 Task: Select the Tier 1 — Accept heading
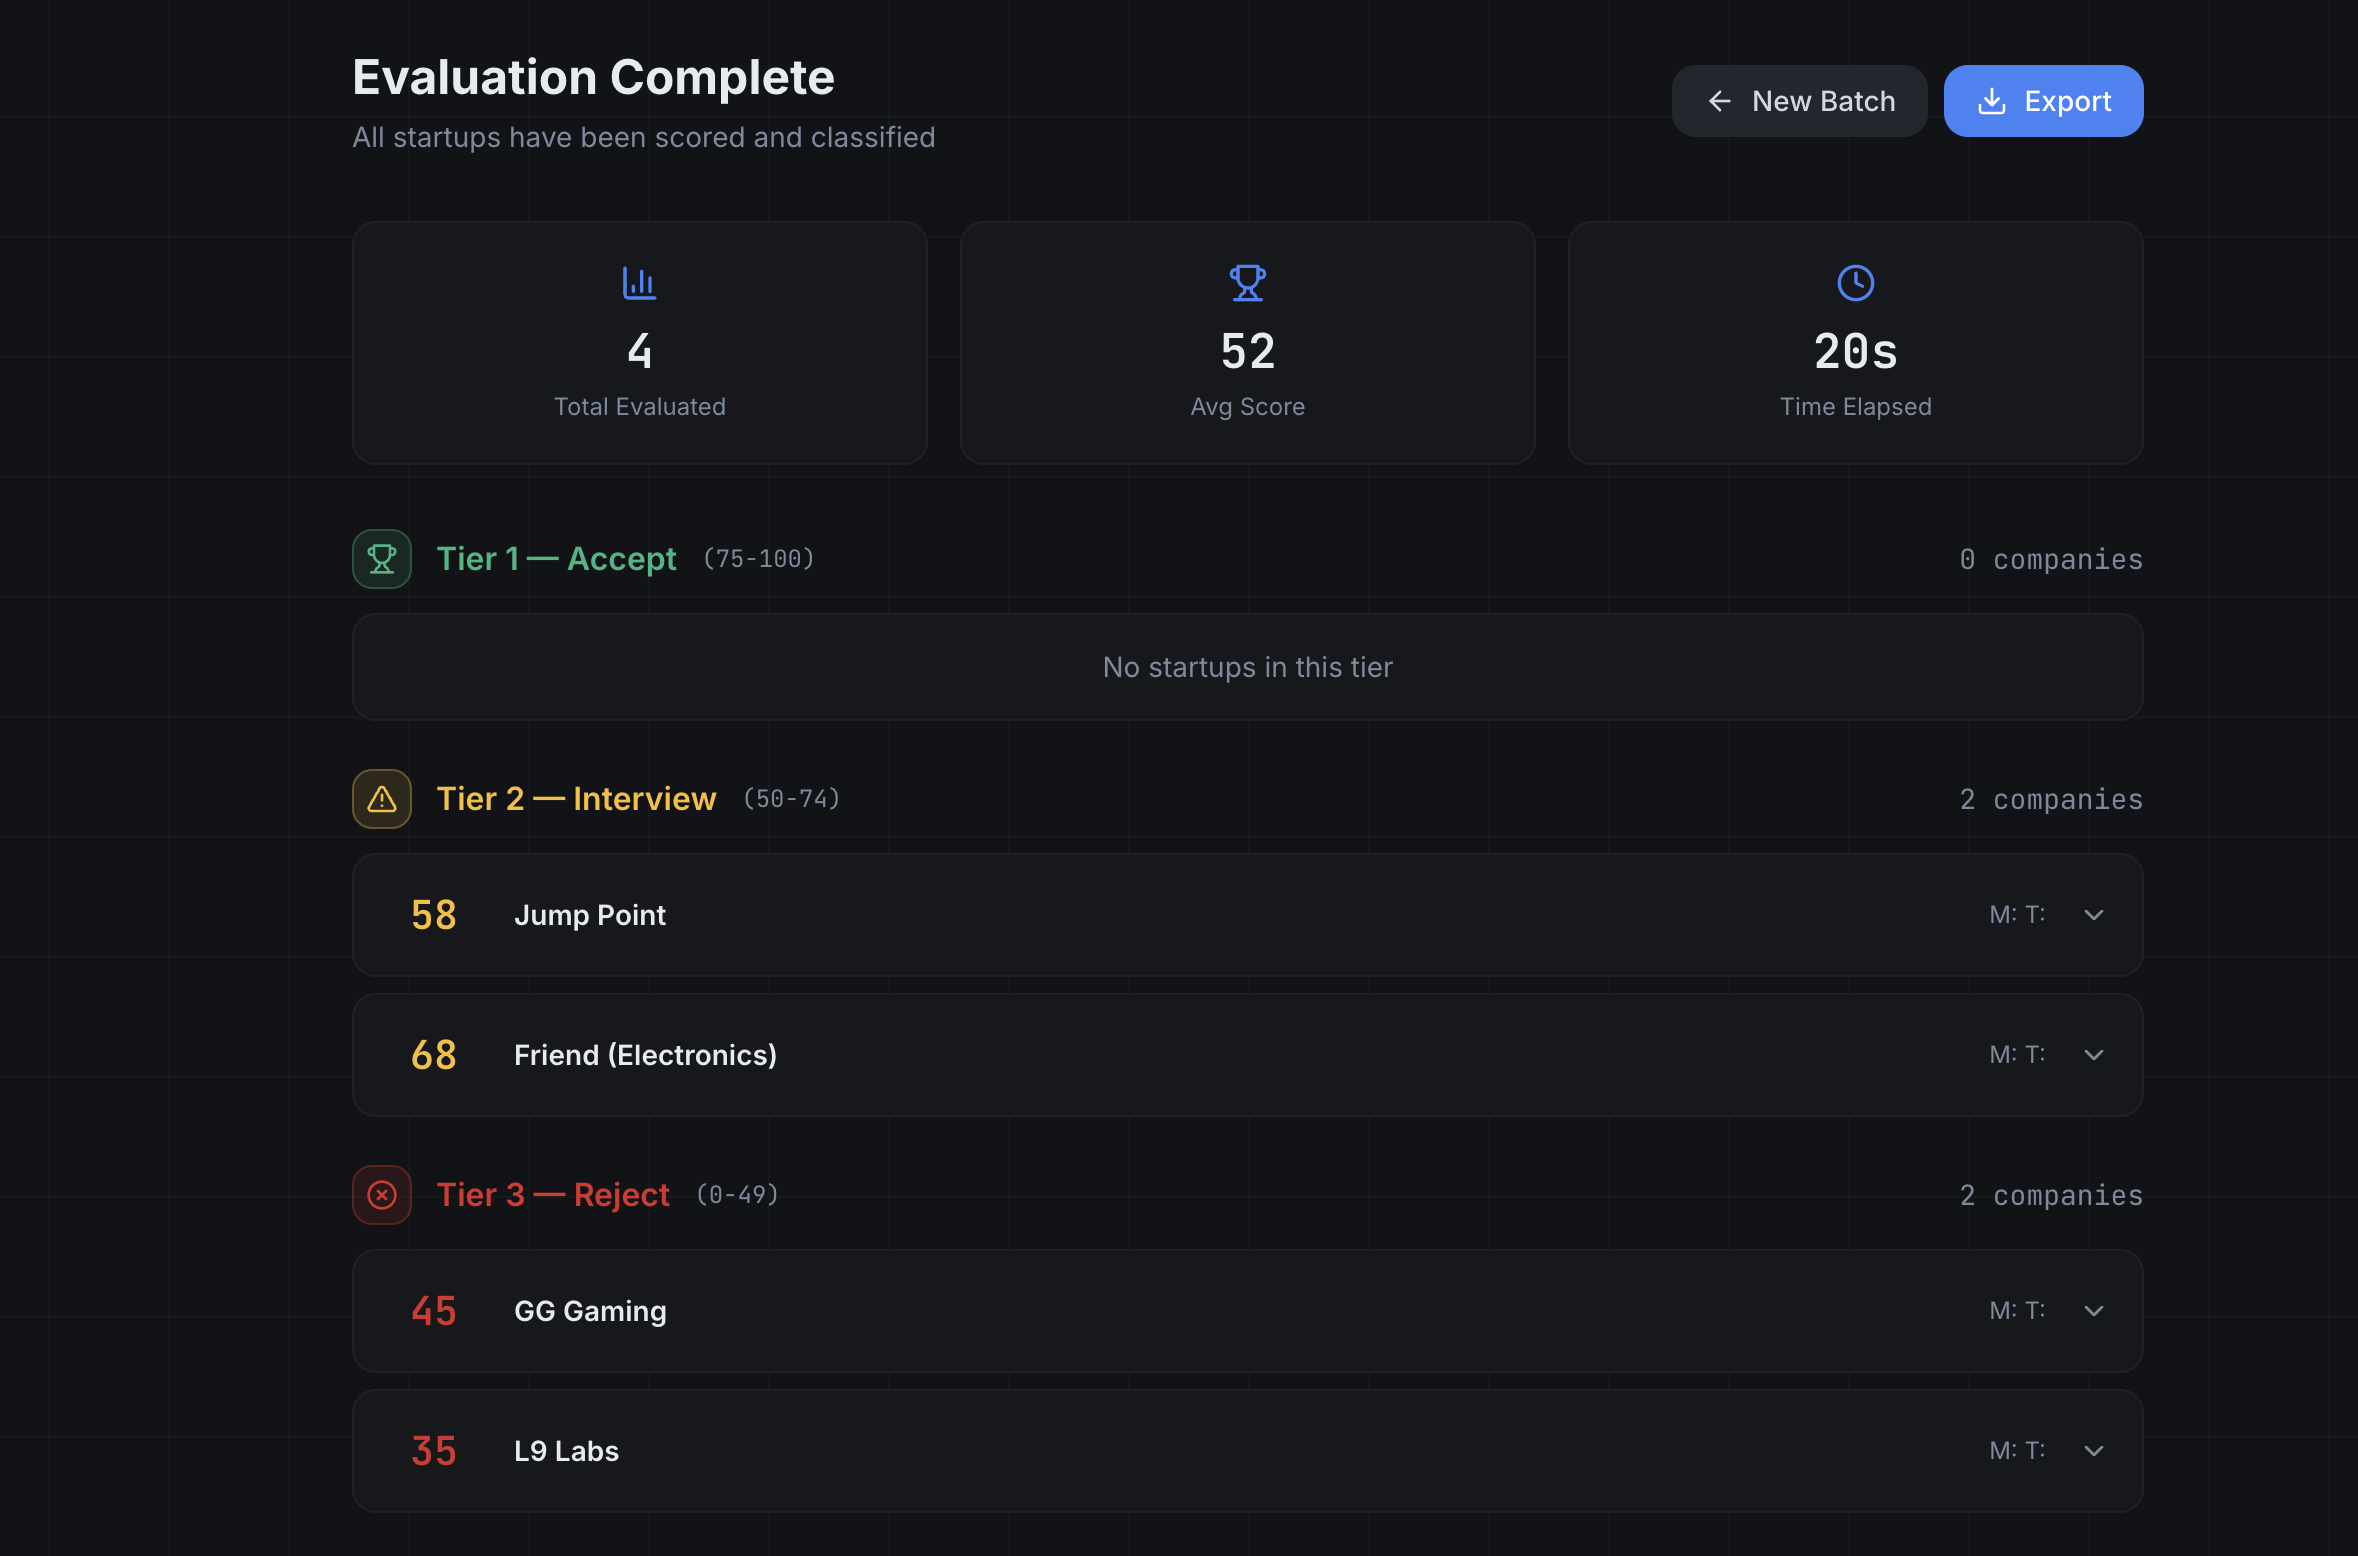click(556, 559)
